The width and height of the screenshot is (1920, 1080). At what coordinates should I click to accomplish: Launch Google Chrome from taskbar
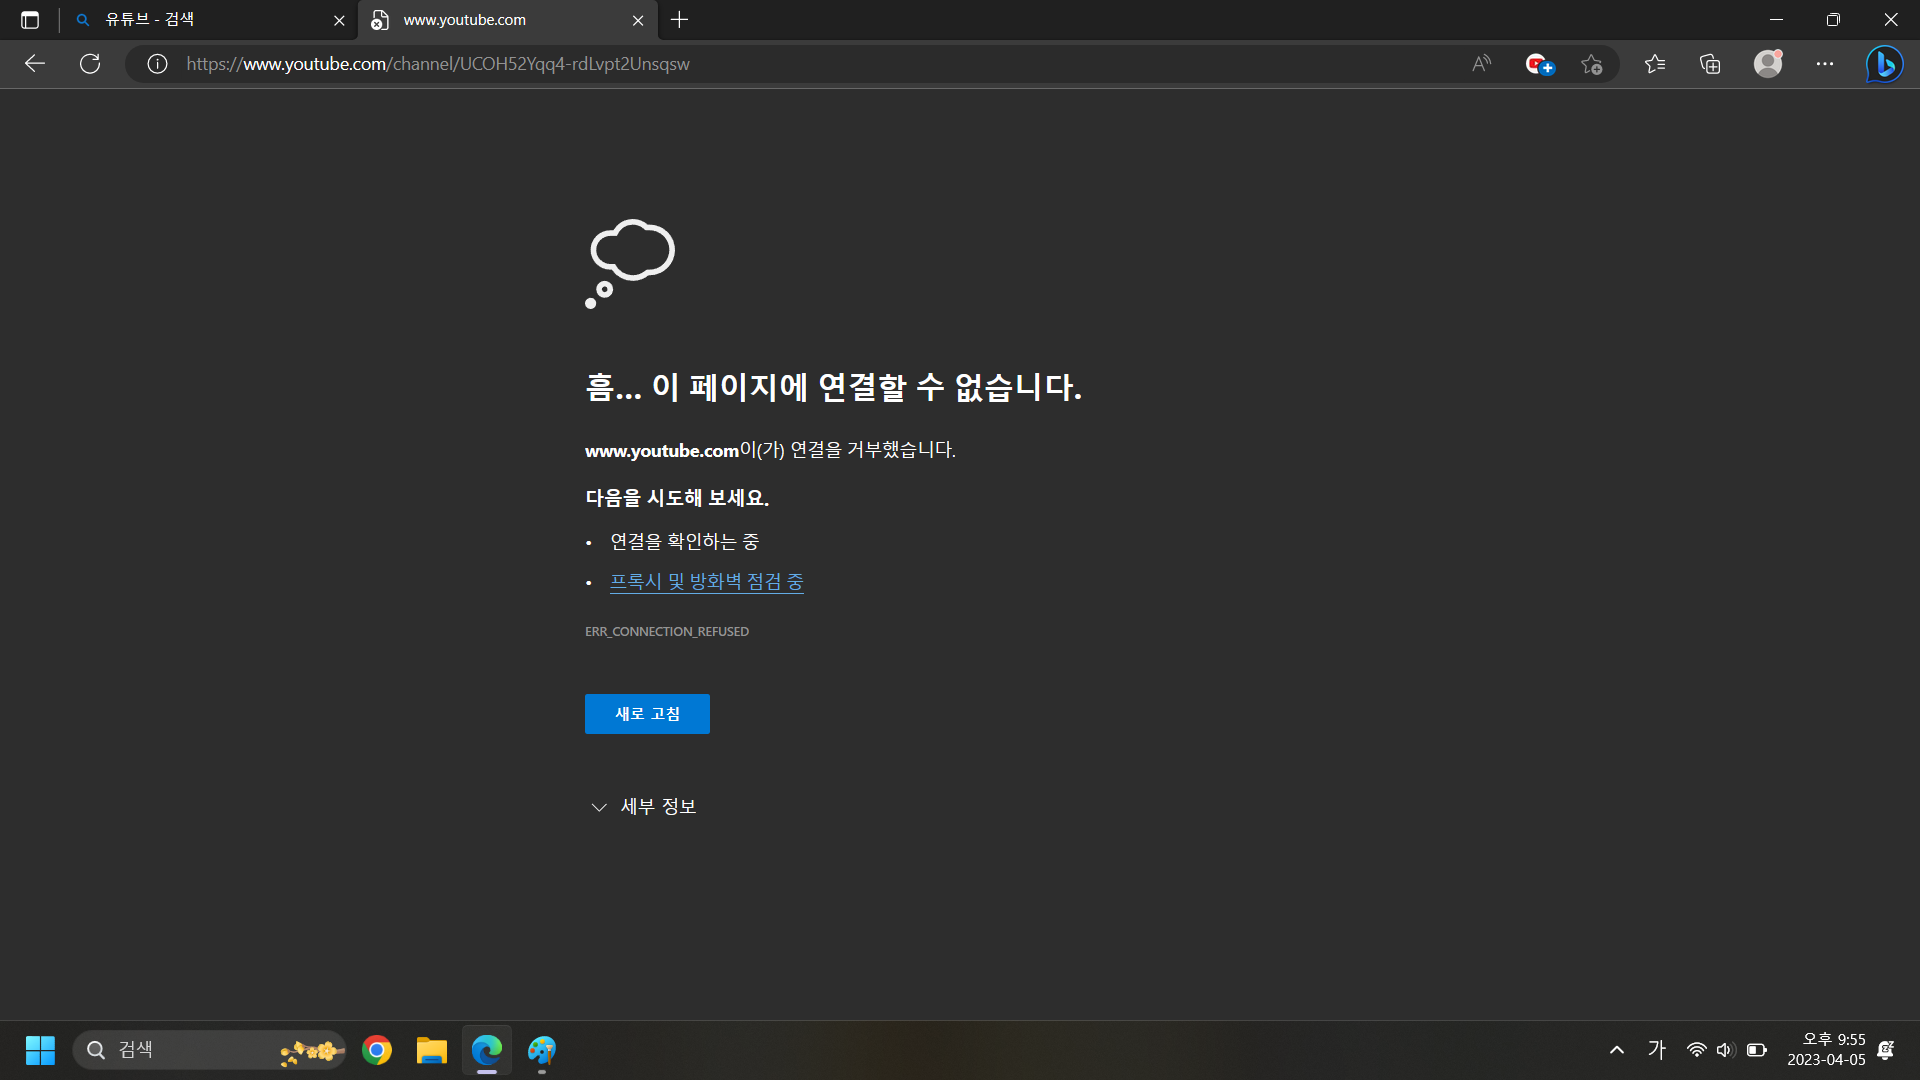click(377, 1050)
